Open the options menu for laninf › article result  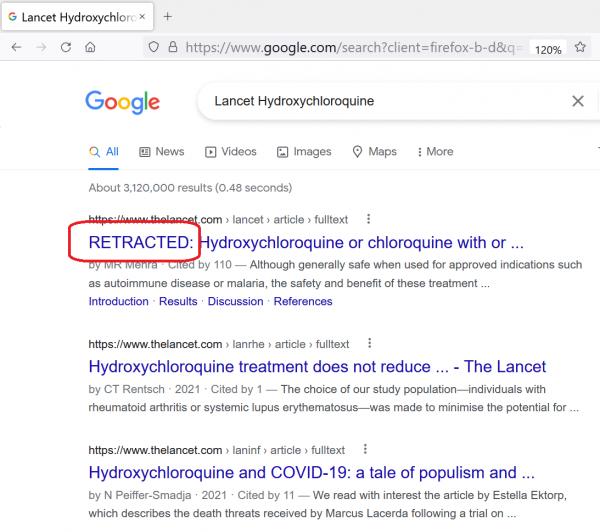pos(365,449)
